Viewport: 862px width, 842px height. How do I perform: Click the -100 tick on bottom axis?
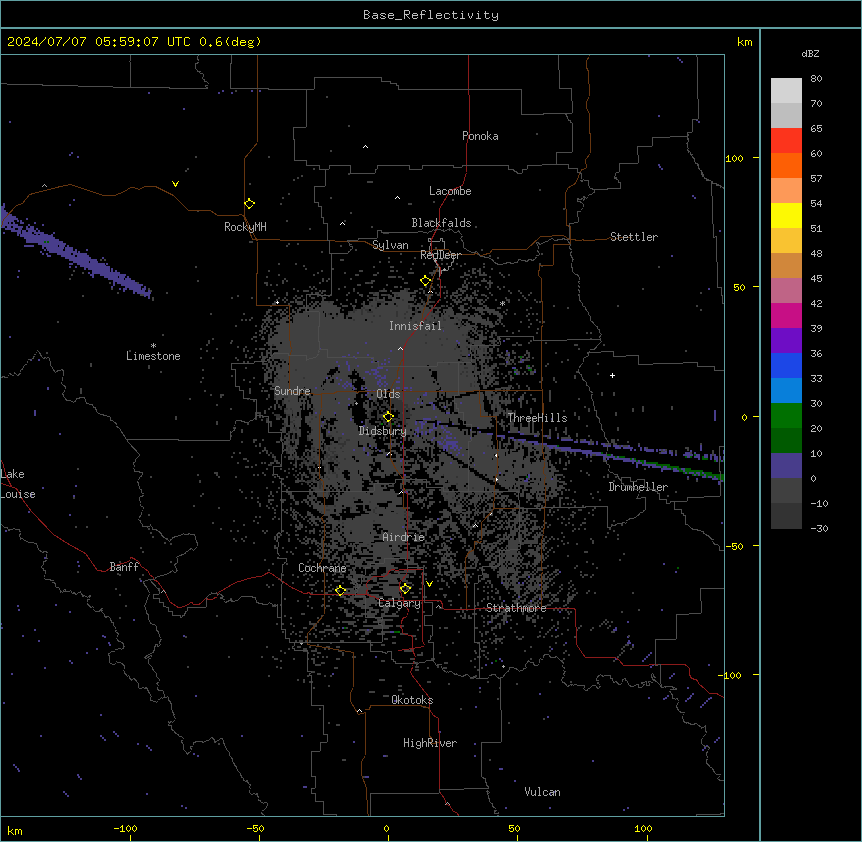pyautogui.click(x=125, y=828)
